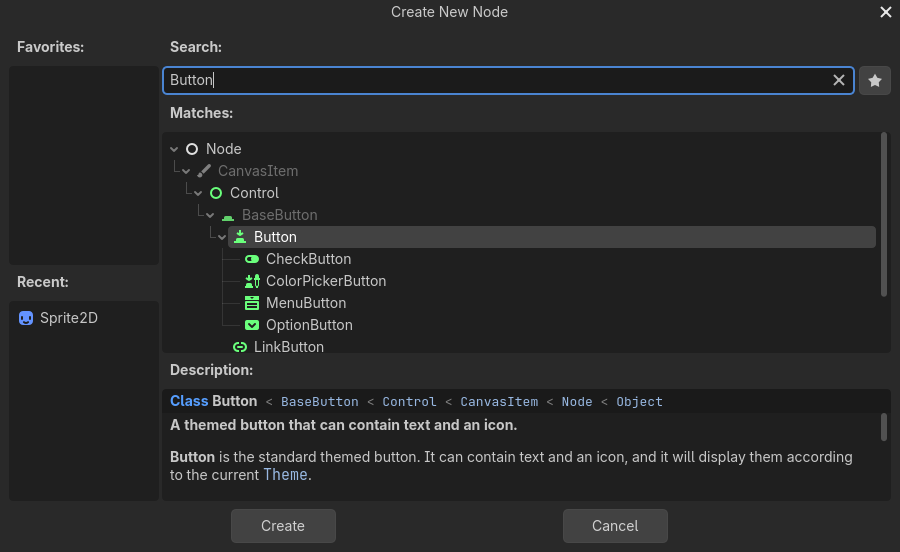Open the Theme link in description

click(x=285, y=475)
